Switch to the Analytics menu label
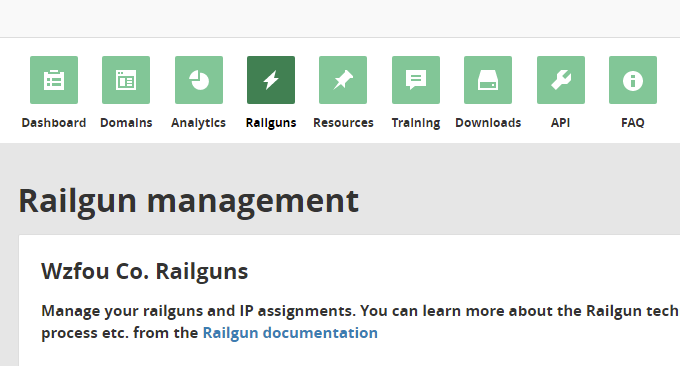The image size is (680, 366). tap(199, 123)
